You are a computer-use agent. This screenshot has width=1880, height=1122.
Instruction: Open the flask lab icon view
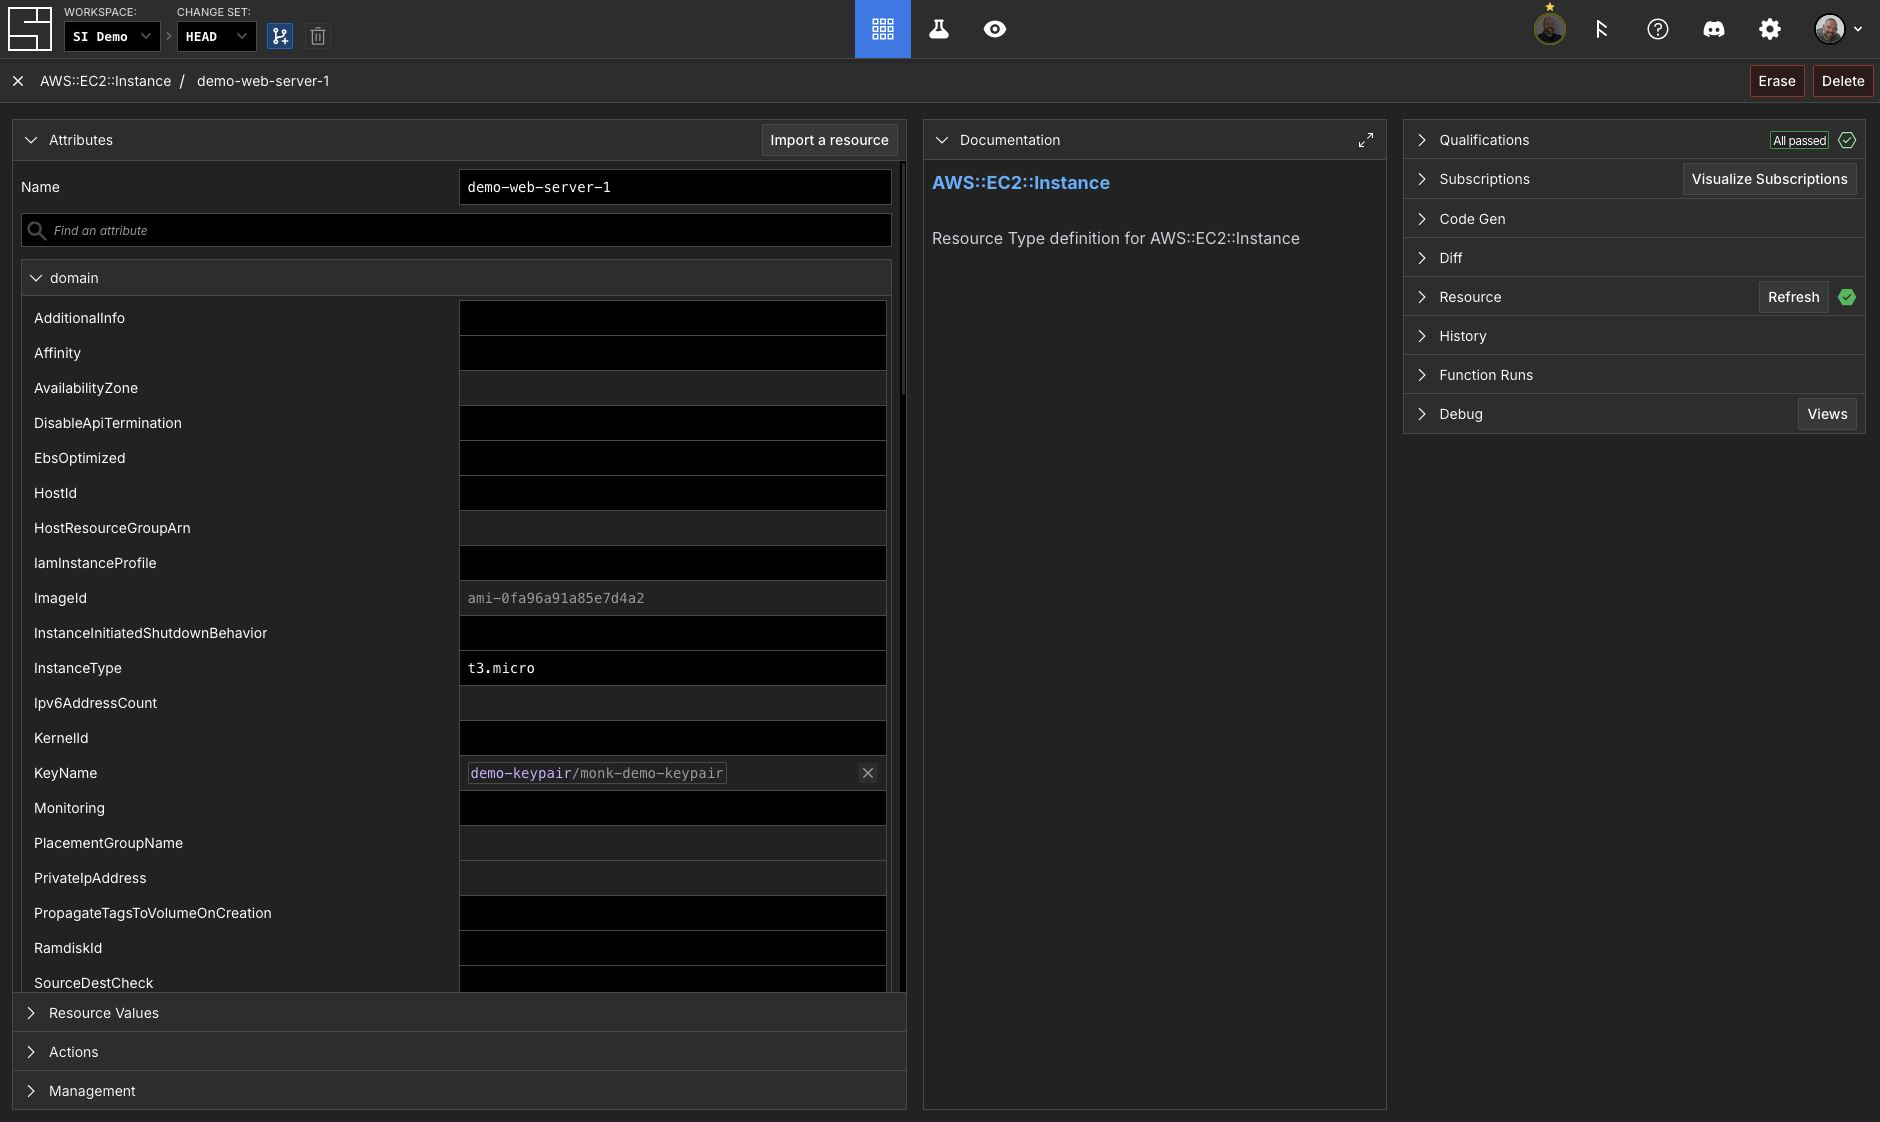pyautogui.click(x=938, y=29)
